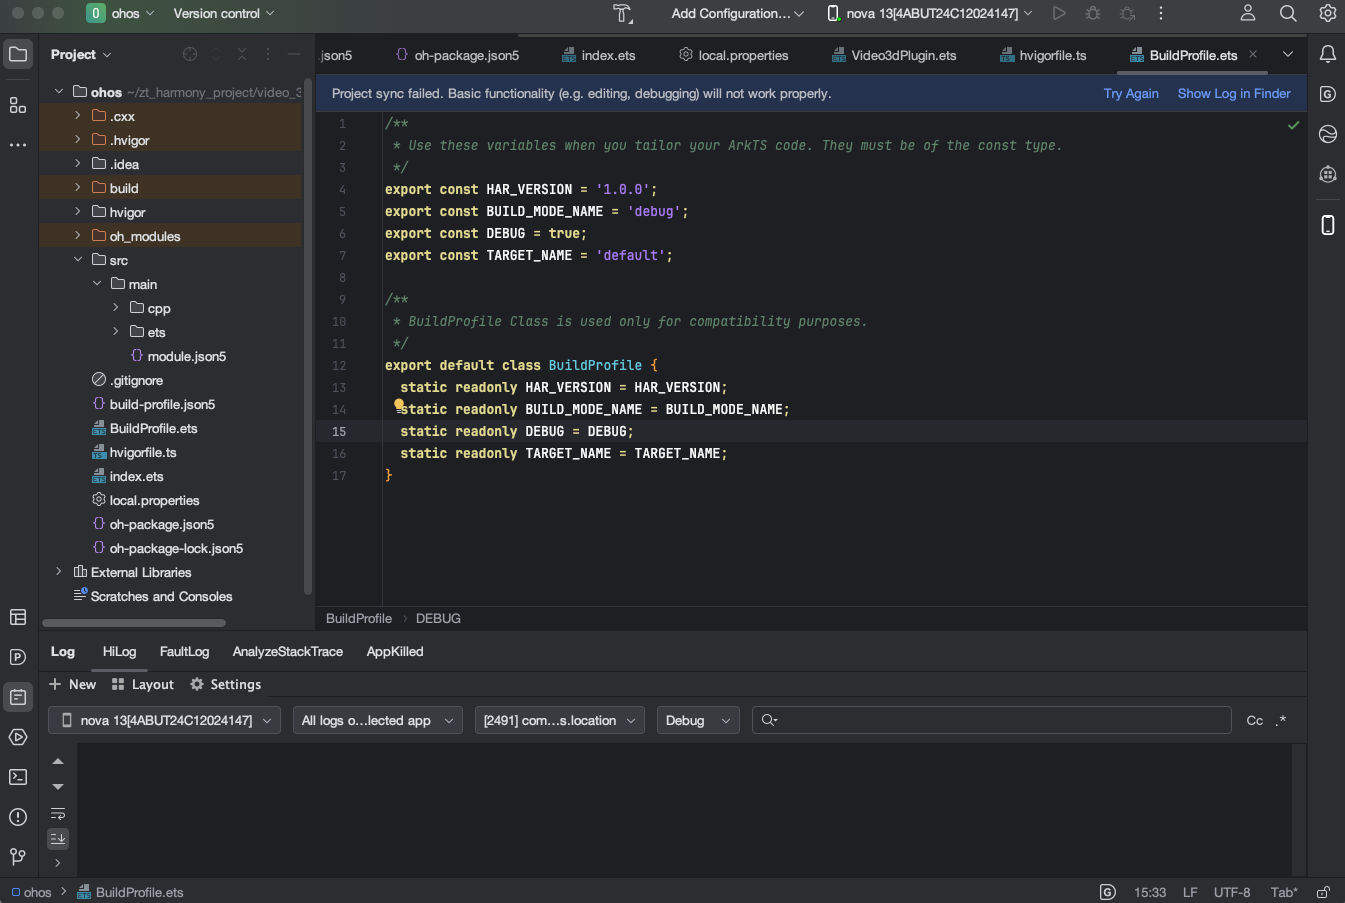1345x903 pixels.
Task: Click the build hammer icon in toolbar
Action: pyautogui.click(x=622, y=13)
